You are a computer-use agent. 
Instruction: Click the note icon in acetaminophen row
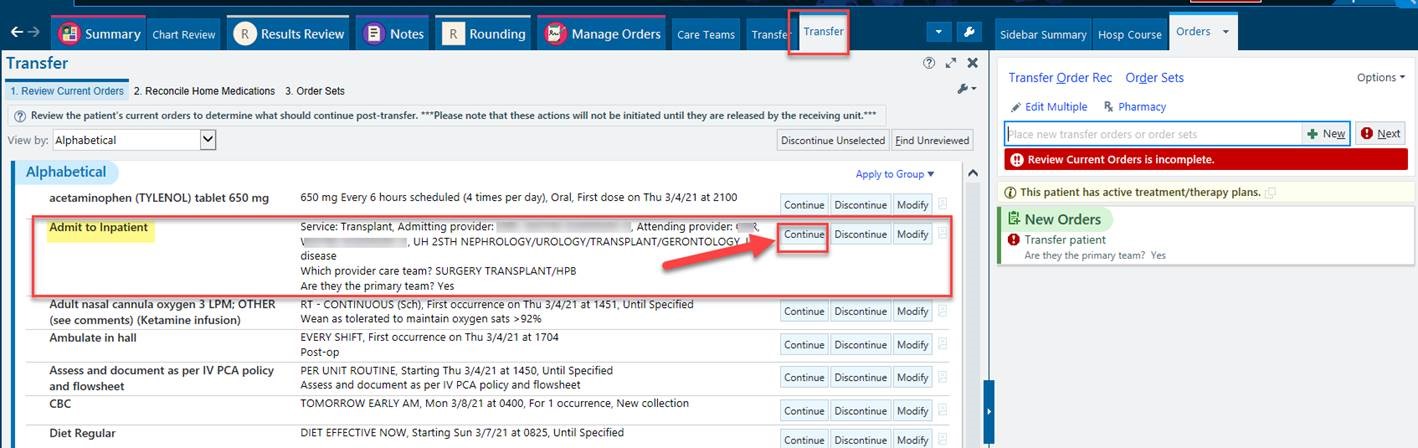coord(942,204)
